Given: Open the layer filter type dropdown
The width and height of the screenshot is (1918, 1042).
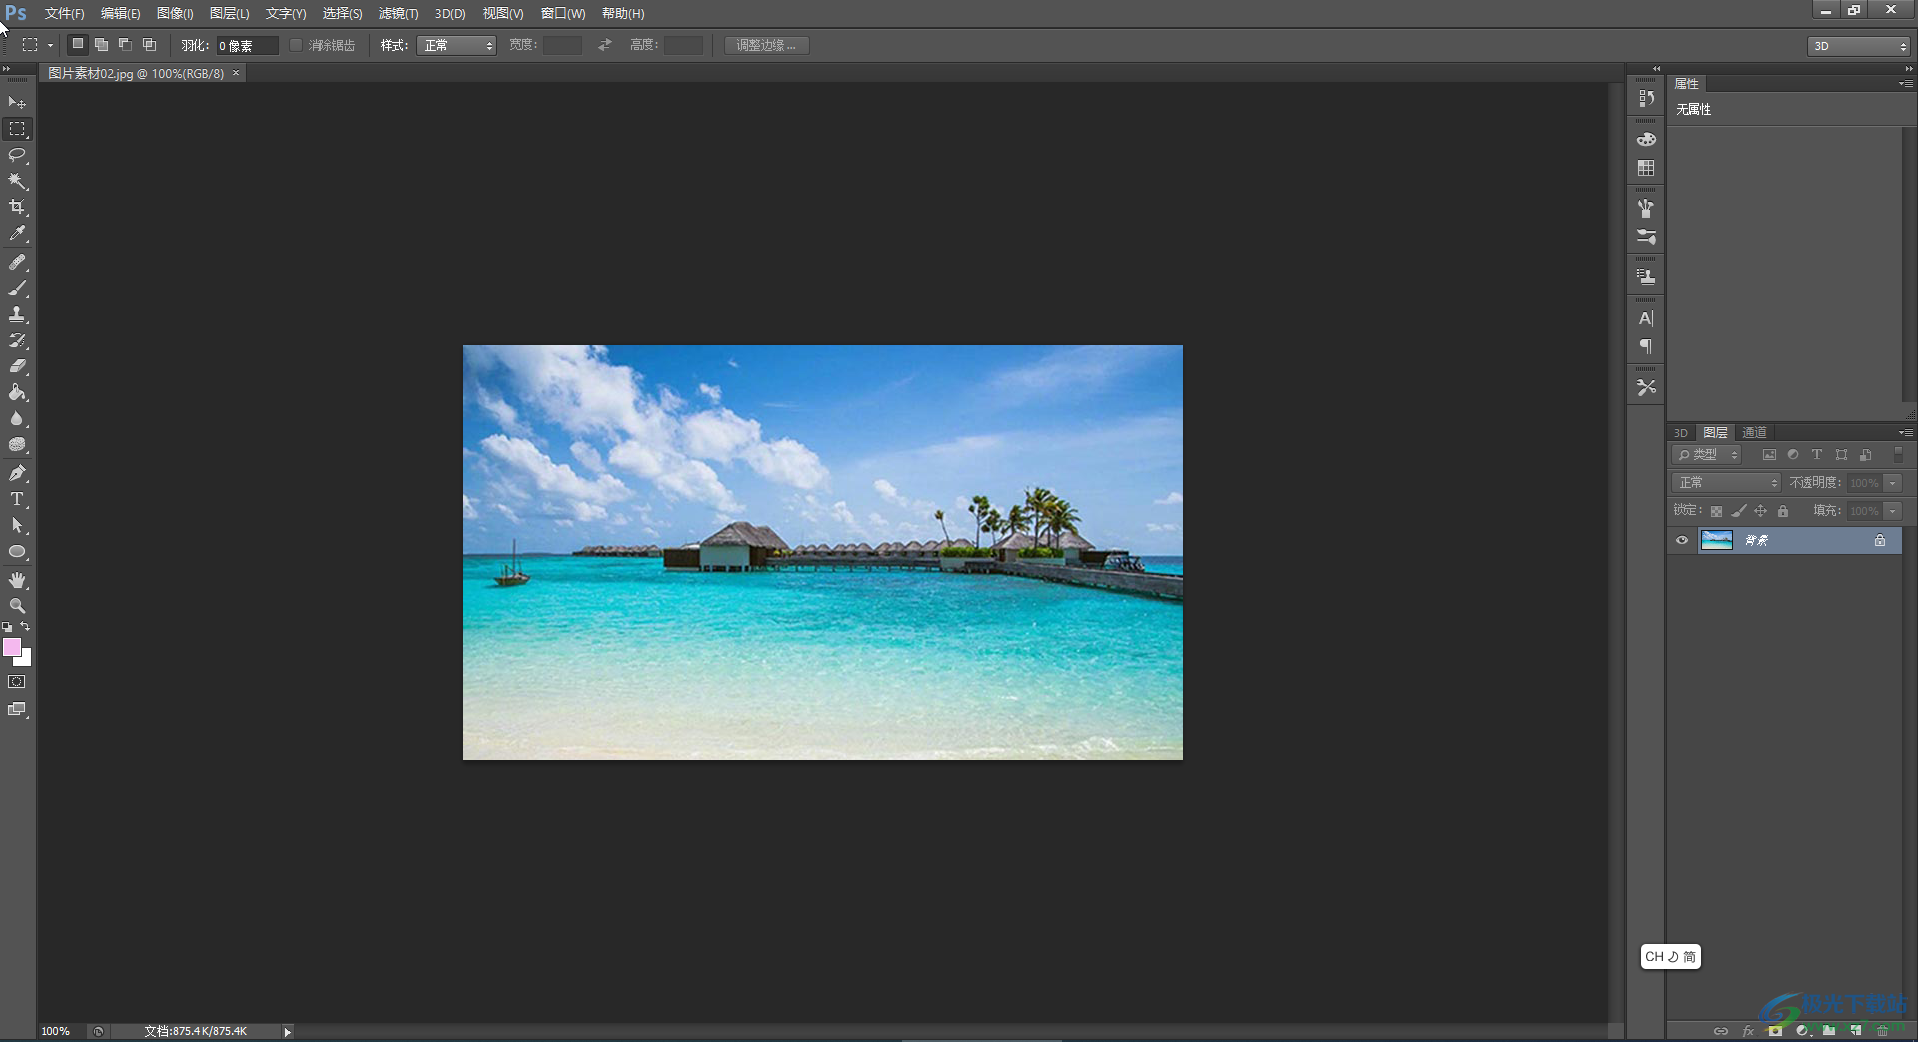Looking at the screenshot, I should (x=1707, y=455).
